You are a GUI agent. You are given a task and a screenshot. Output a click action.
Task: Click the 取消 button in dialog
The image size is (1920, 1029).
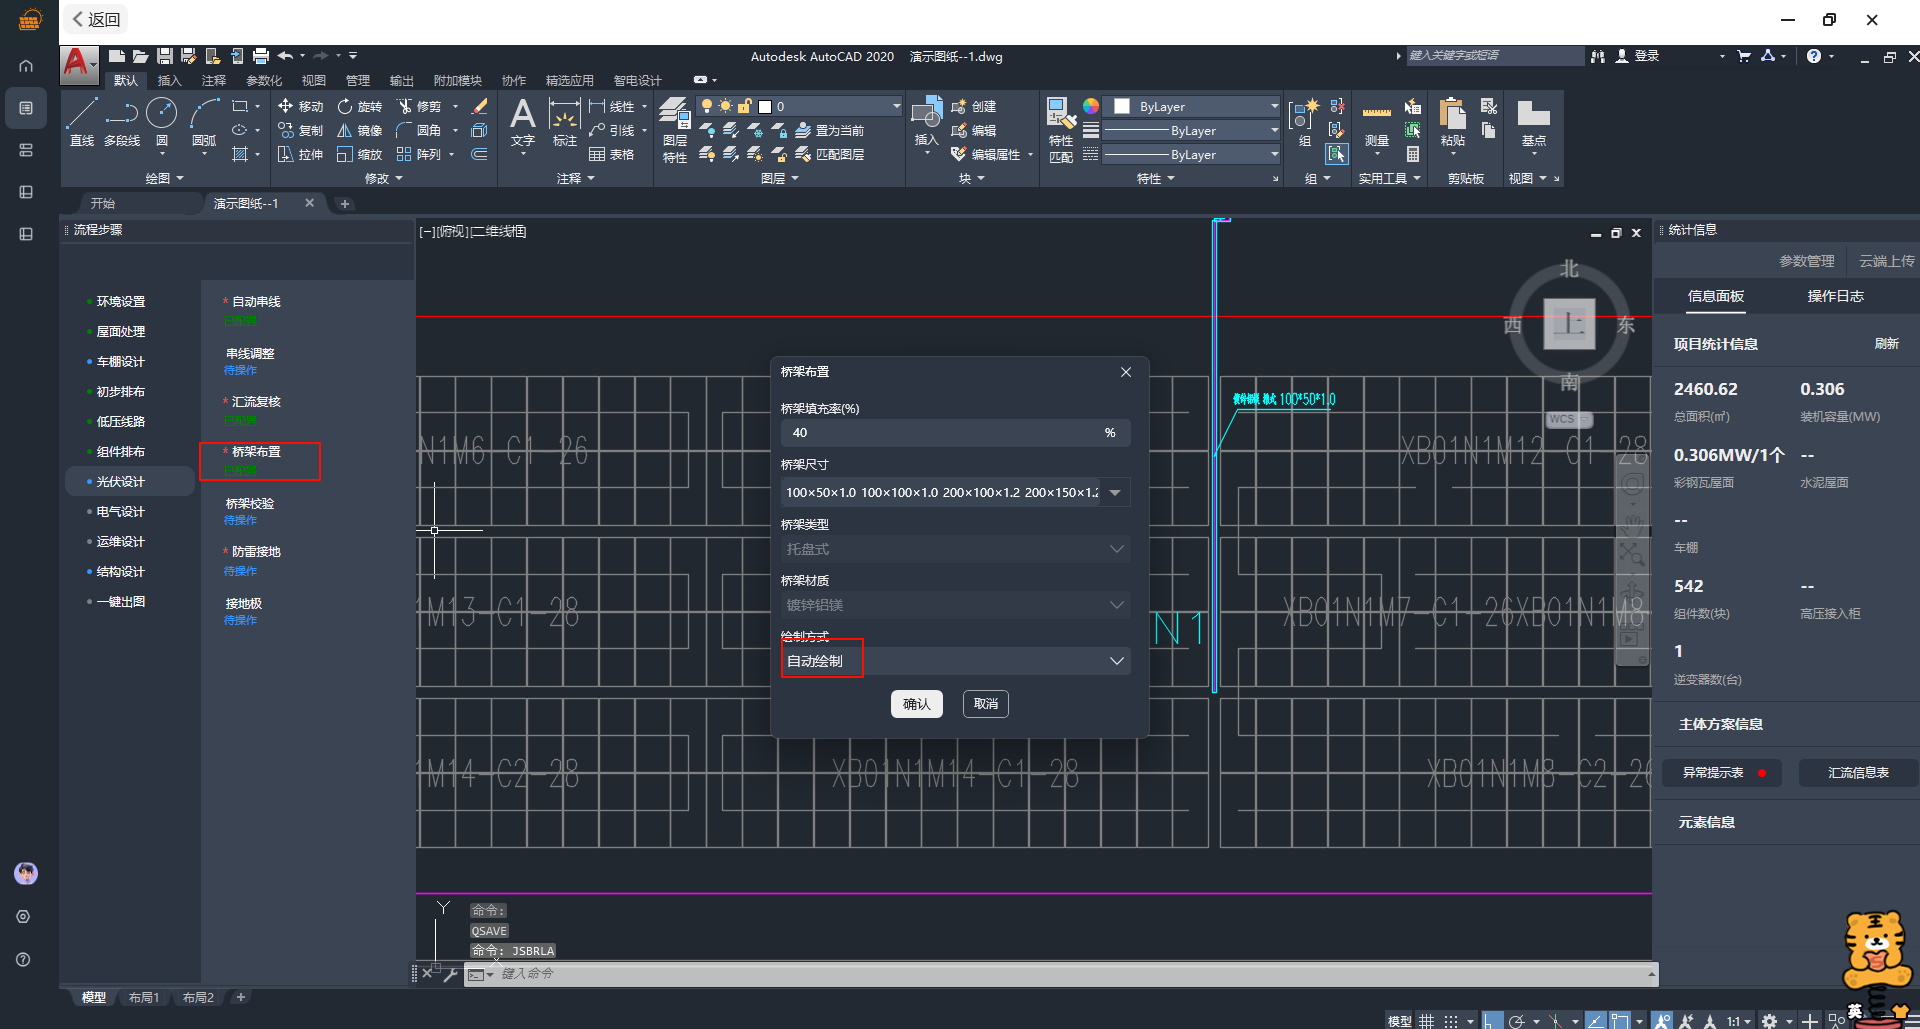pyautogui.click(x=985, y=704)
